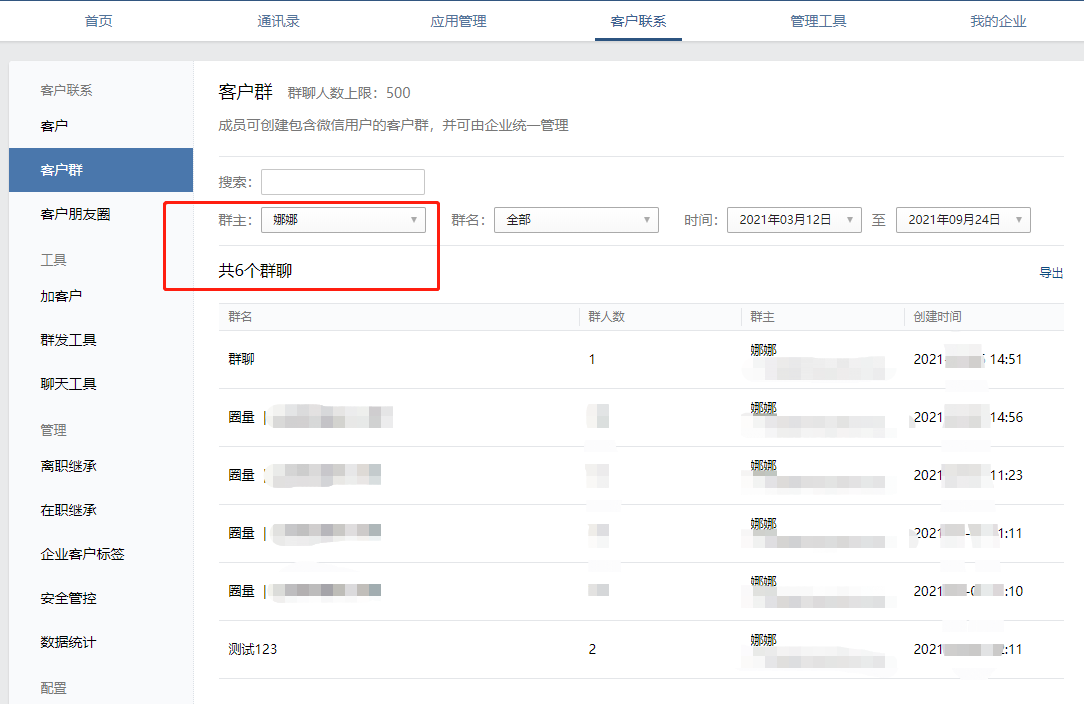Switch to the 首页 tab

[x=98, y=20]
